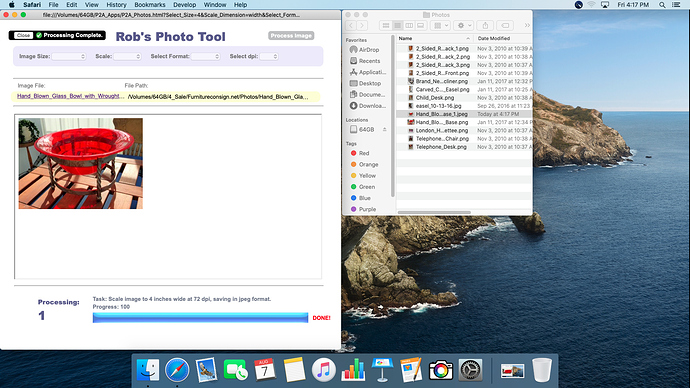Eject the 64GB volume
The image size is (690, 388).
pyautogui.click(x=384, y=129)
